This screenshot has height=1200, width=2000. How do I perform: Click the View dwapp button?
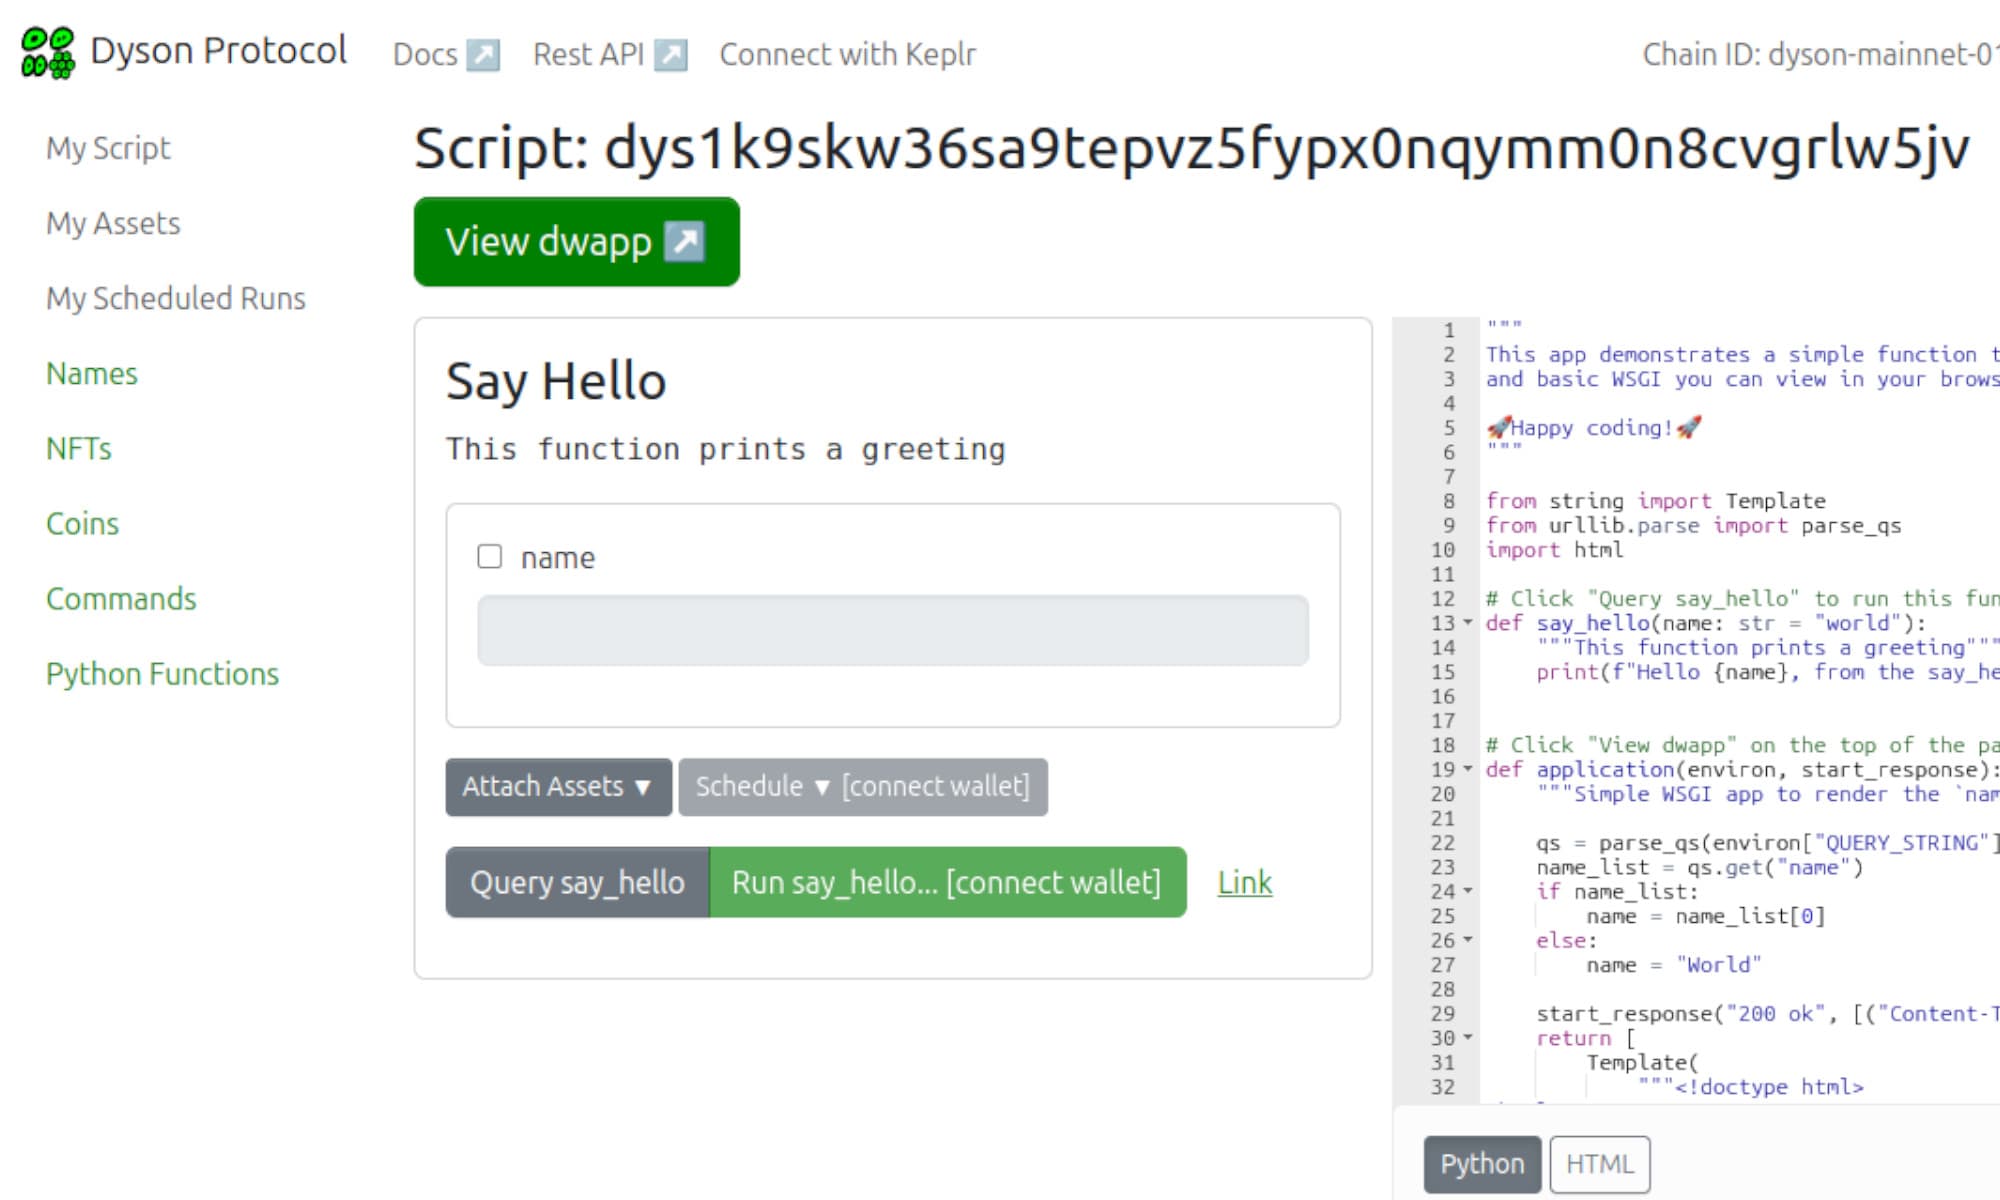click(x=577, y=242)
